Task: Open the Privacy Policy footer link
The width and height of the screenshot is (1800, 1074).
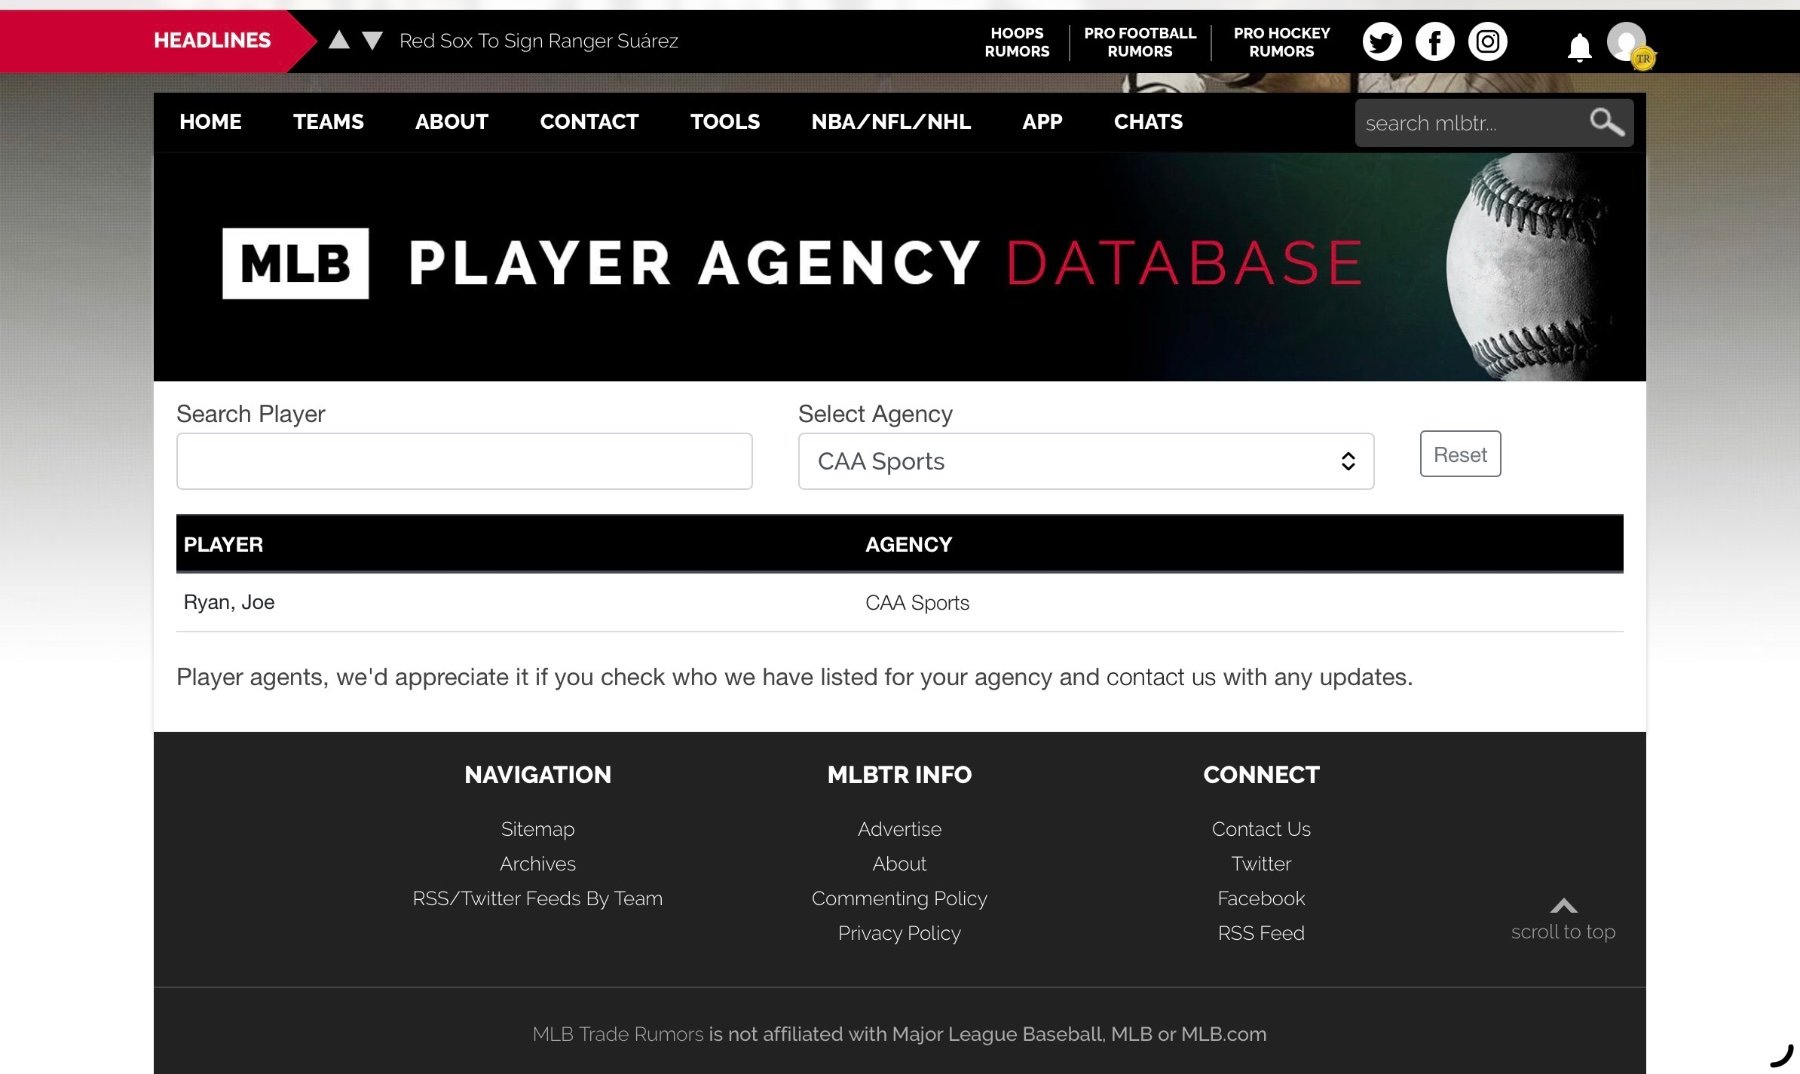Action: click(899, 933)
